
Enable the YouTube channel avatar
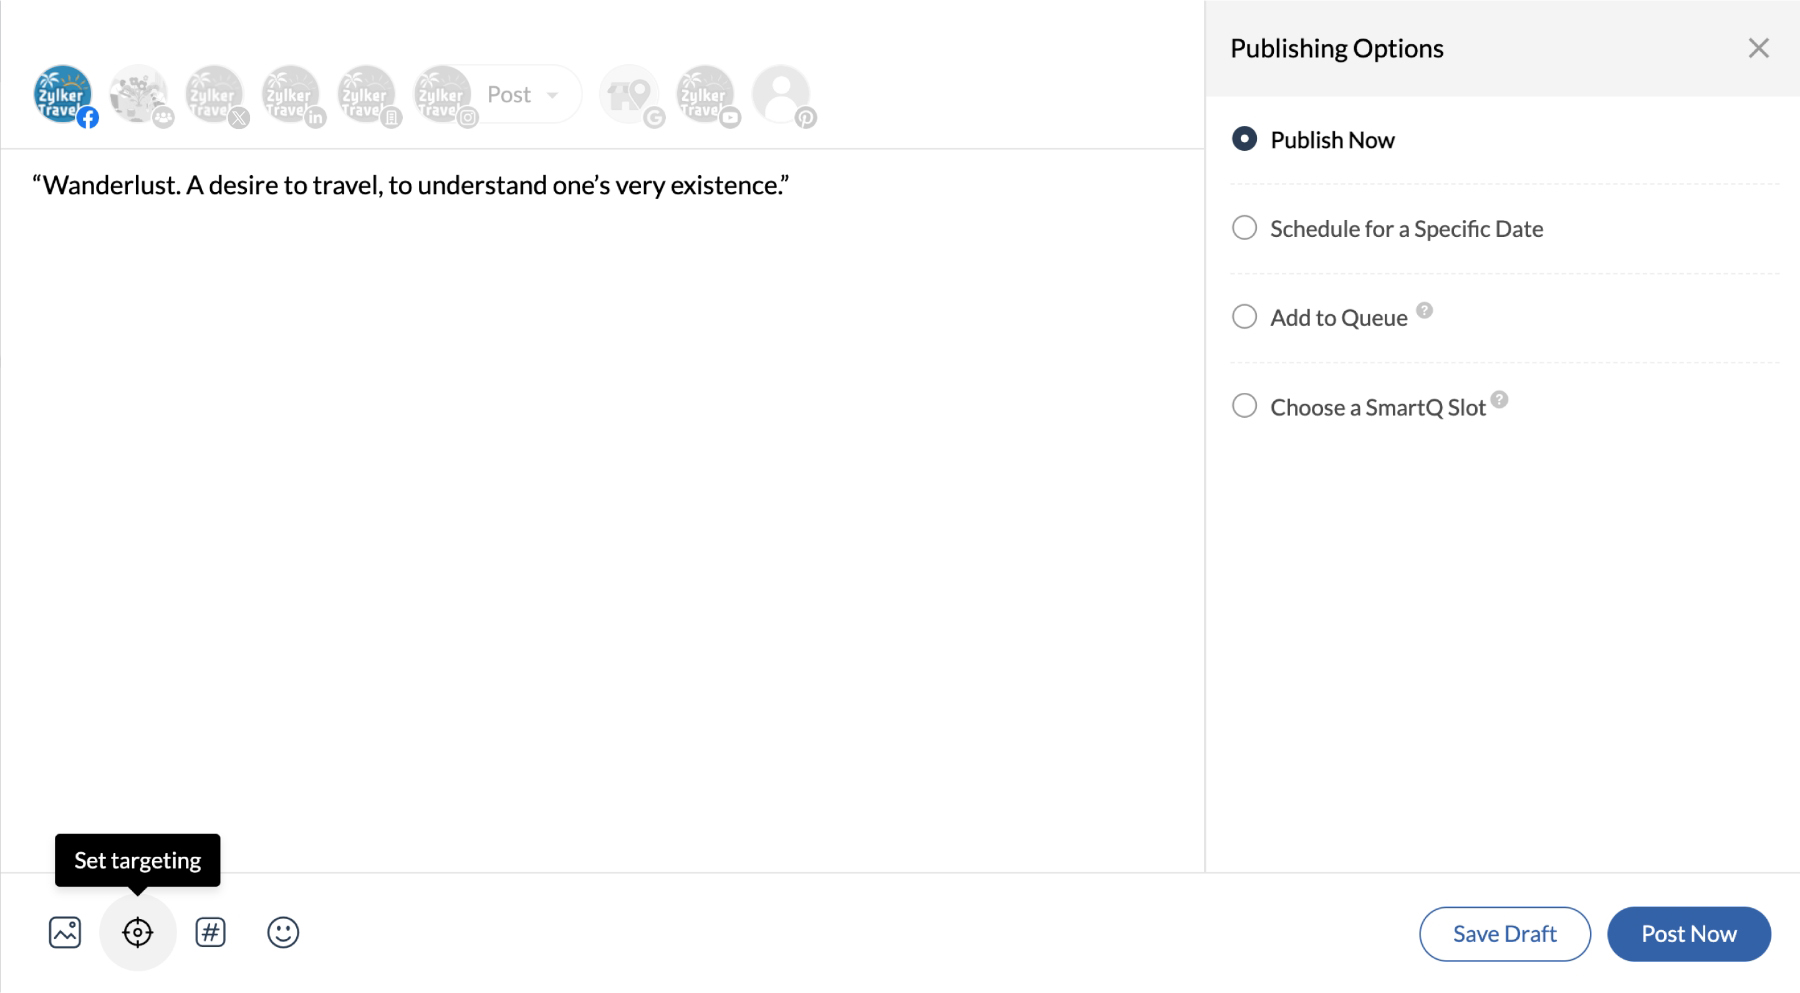[x=705, y=95]
